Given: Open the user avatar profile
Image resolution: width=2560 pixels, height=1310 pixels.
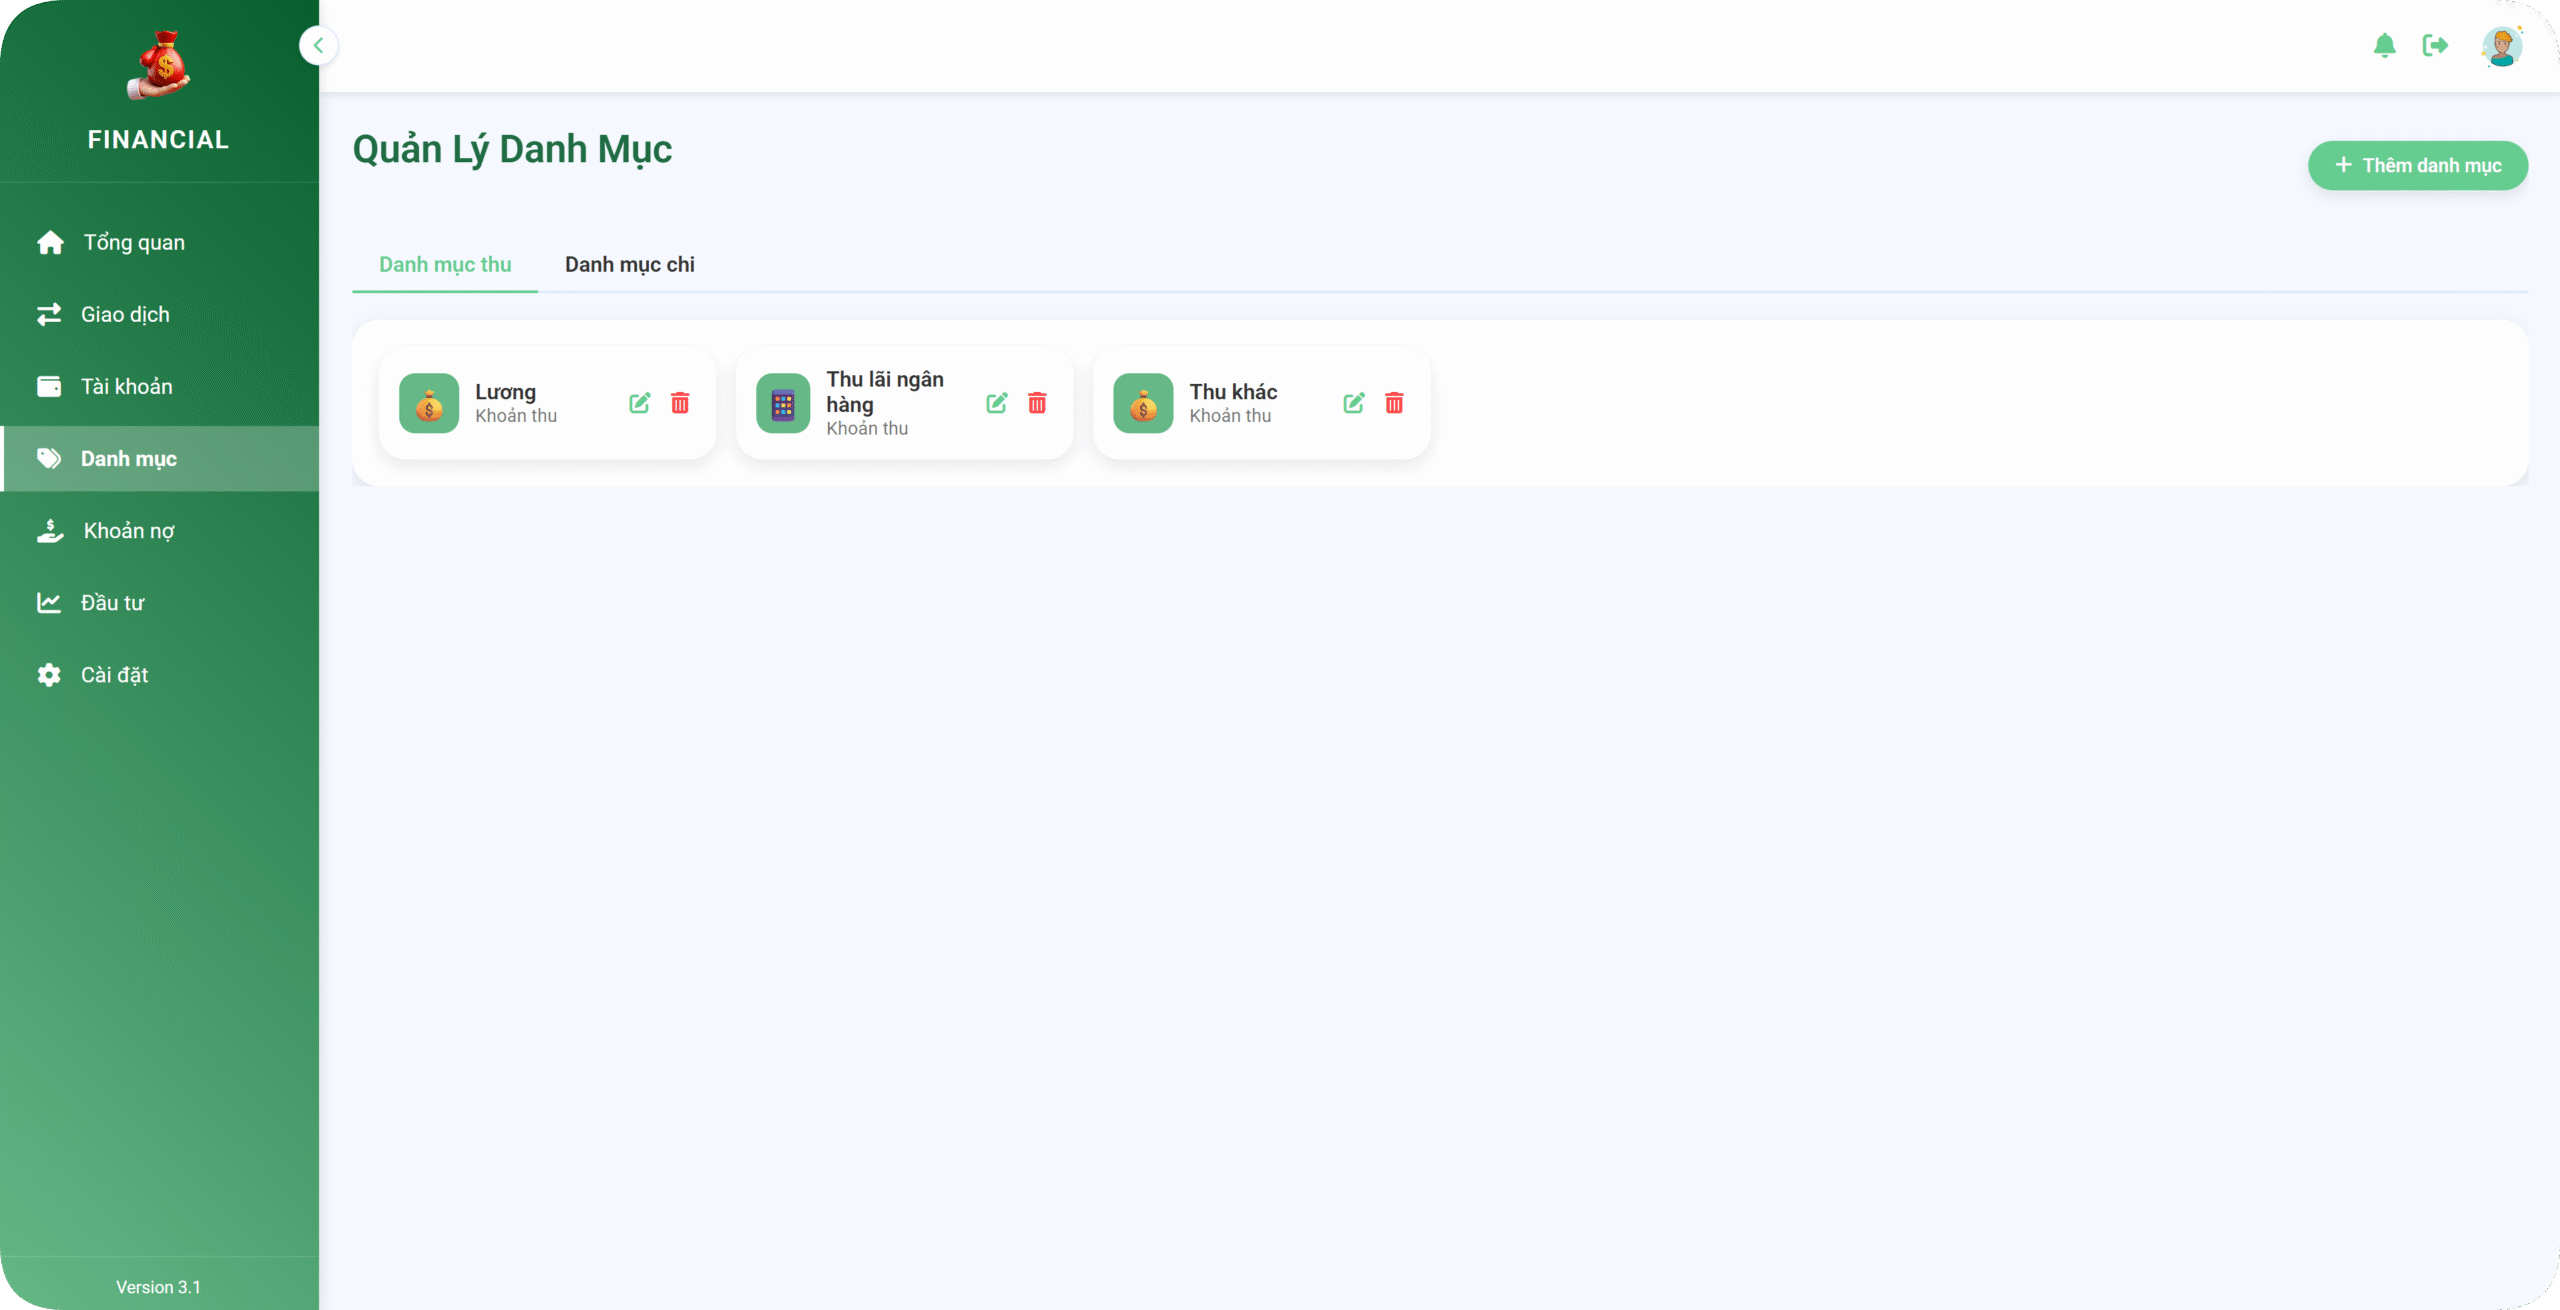Looking at the screenshot, I should pos(2501,46).
